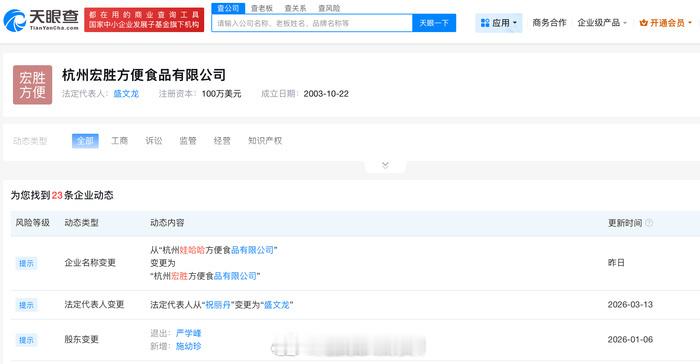The width and height of the screenshot is (700, 364).
Task: Filter dynamics by 诉讼
Action: (x=154, y=141)
